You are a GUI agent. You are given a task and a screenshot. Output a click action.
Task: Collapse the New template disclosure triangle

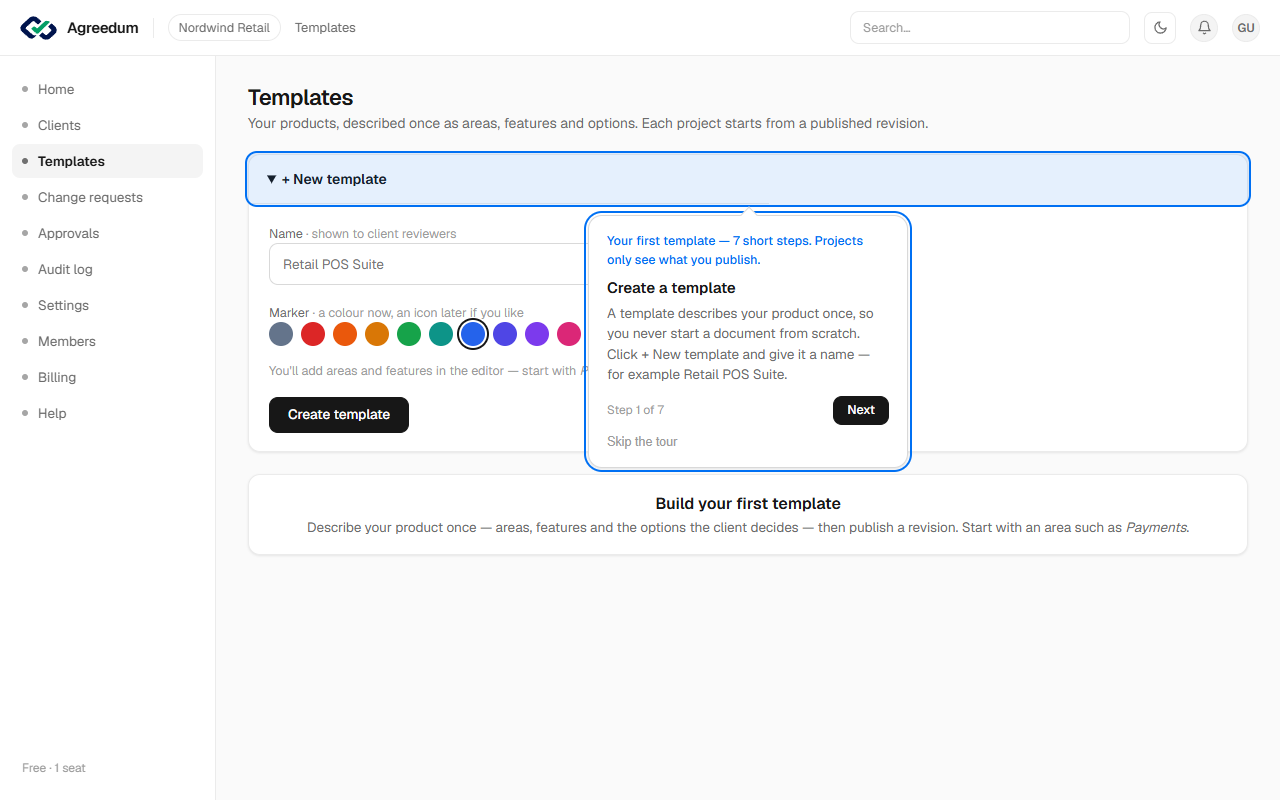(x=272, y=179)
